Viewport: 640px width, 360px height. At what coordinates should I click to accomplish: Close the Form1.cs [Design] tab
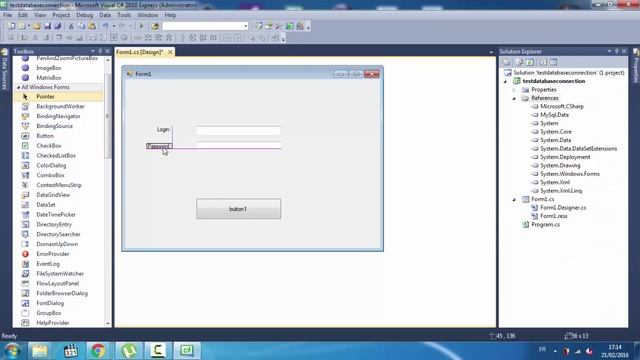[170, 52]
